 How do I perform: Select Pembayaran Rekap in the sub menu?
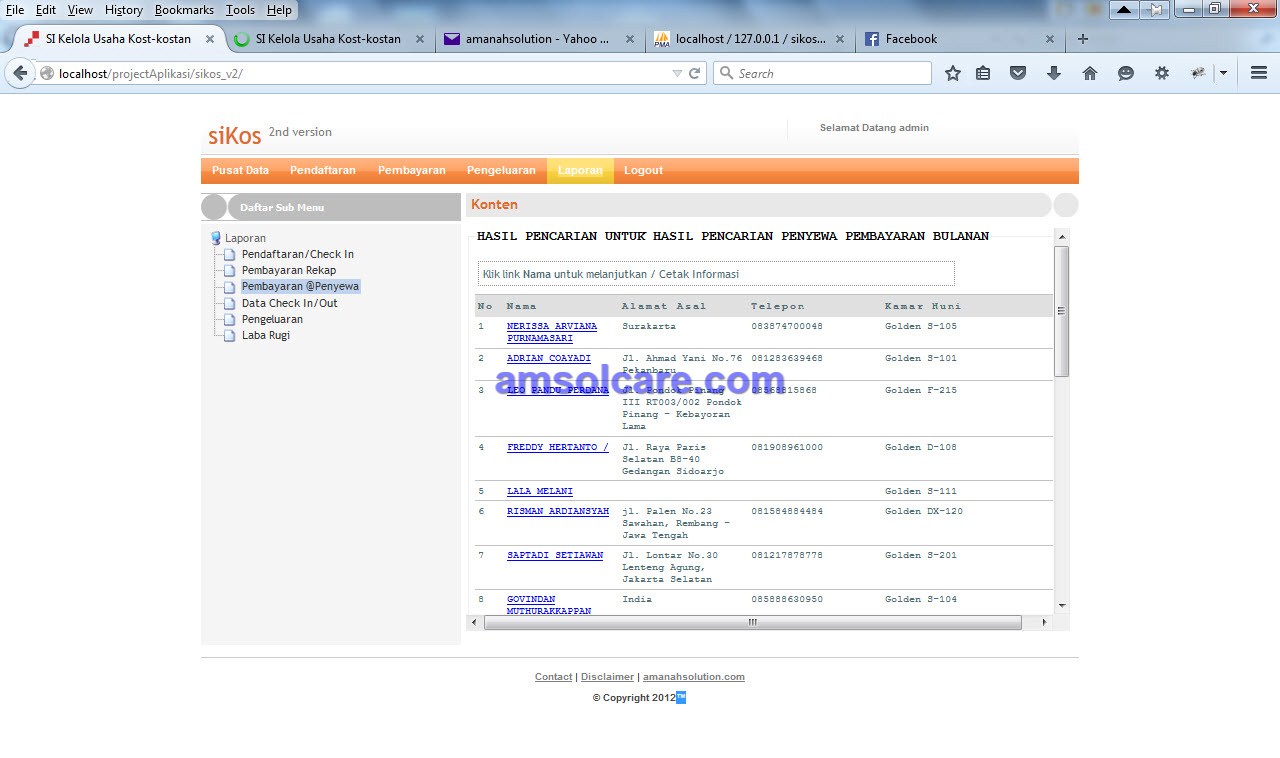pyautogui.click(x=289, y=270)
